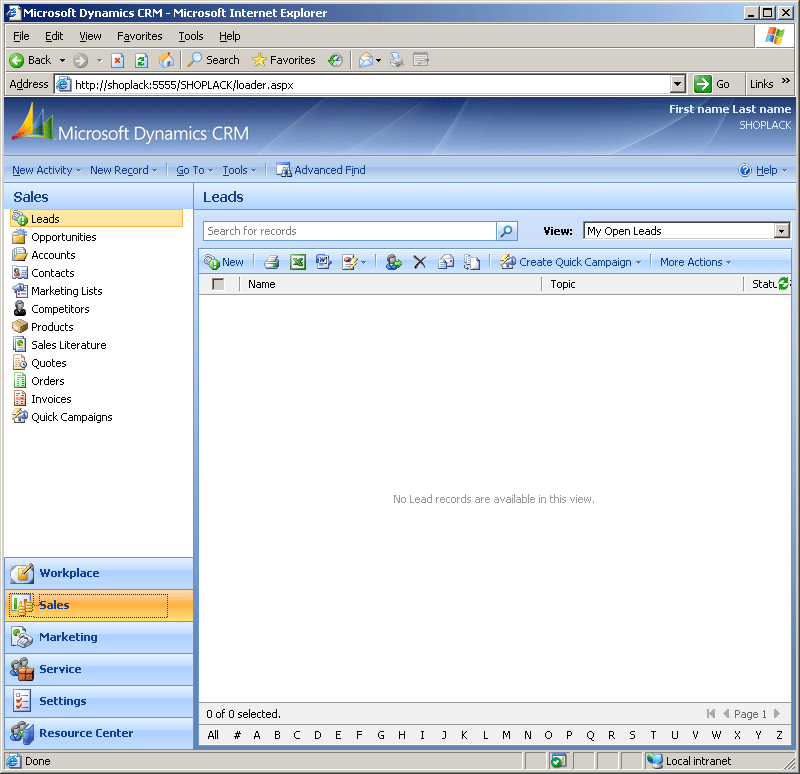Click the Mail Merge Word icon

(x=323, y=262)
